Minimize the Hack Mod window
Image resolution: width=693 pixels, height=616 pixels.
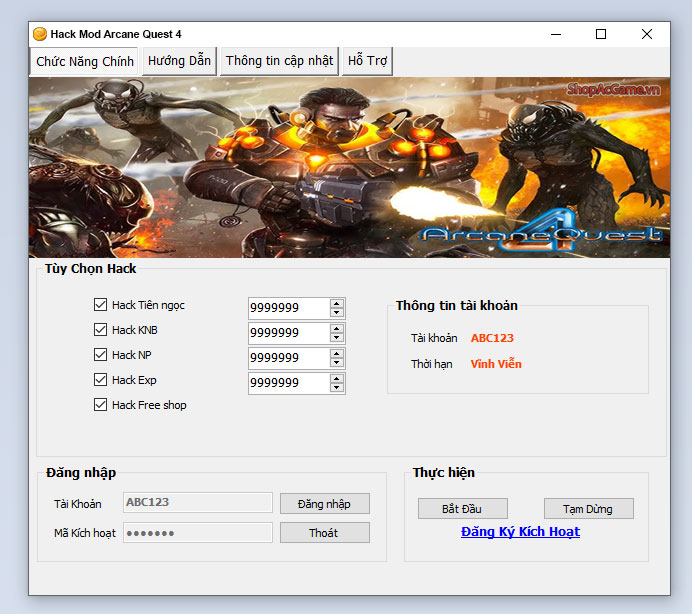pos(556,34)
